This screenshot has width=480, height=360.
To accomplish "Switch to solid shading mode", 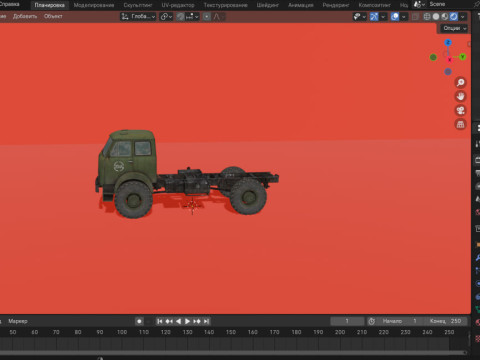I will (436, 17).
